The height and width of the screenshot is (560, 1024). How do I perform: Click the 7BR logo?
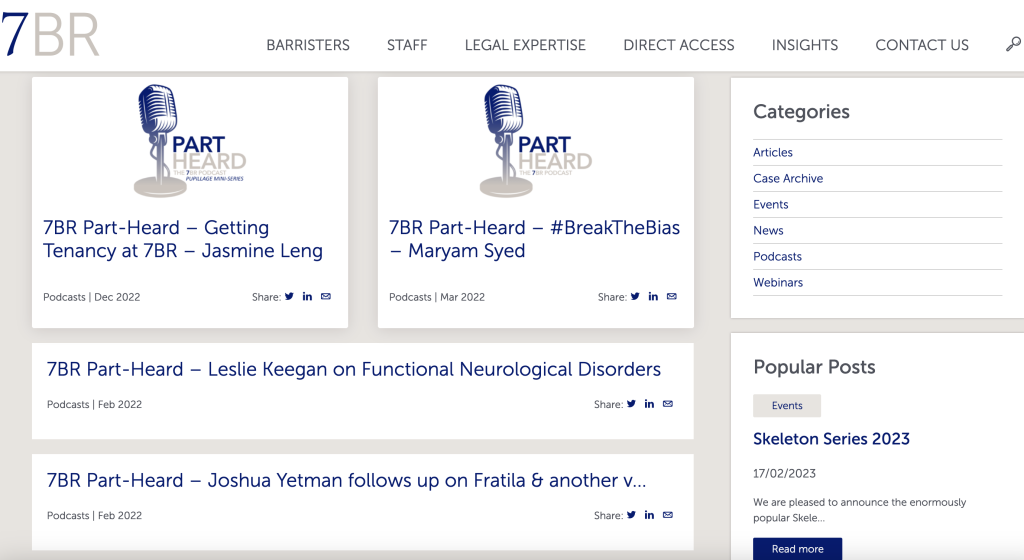click(50, 35)
